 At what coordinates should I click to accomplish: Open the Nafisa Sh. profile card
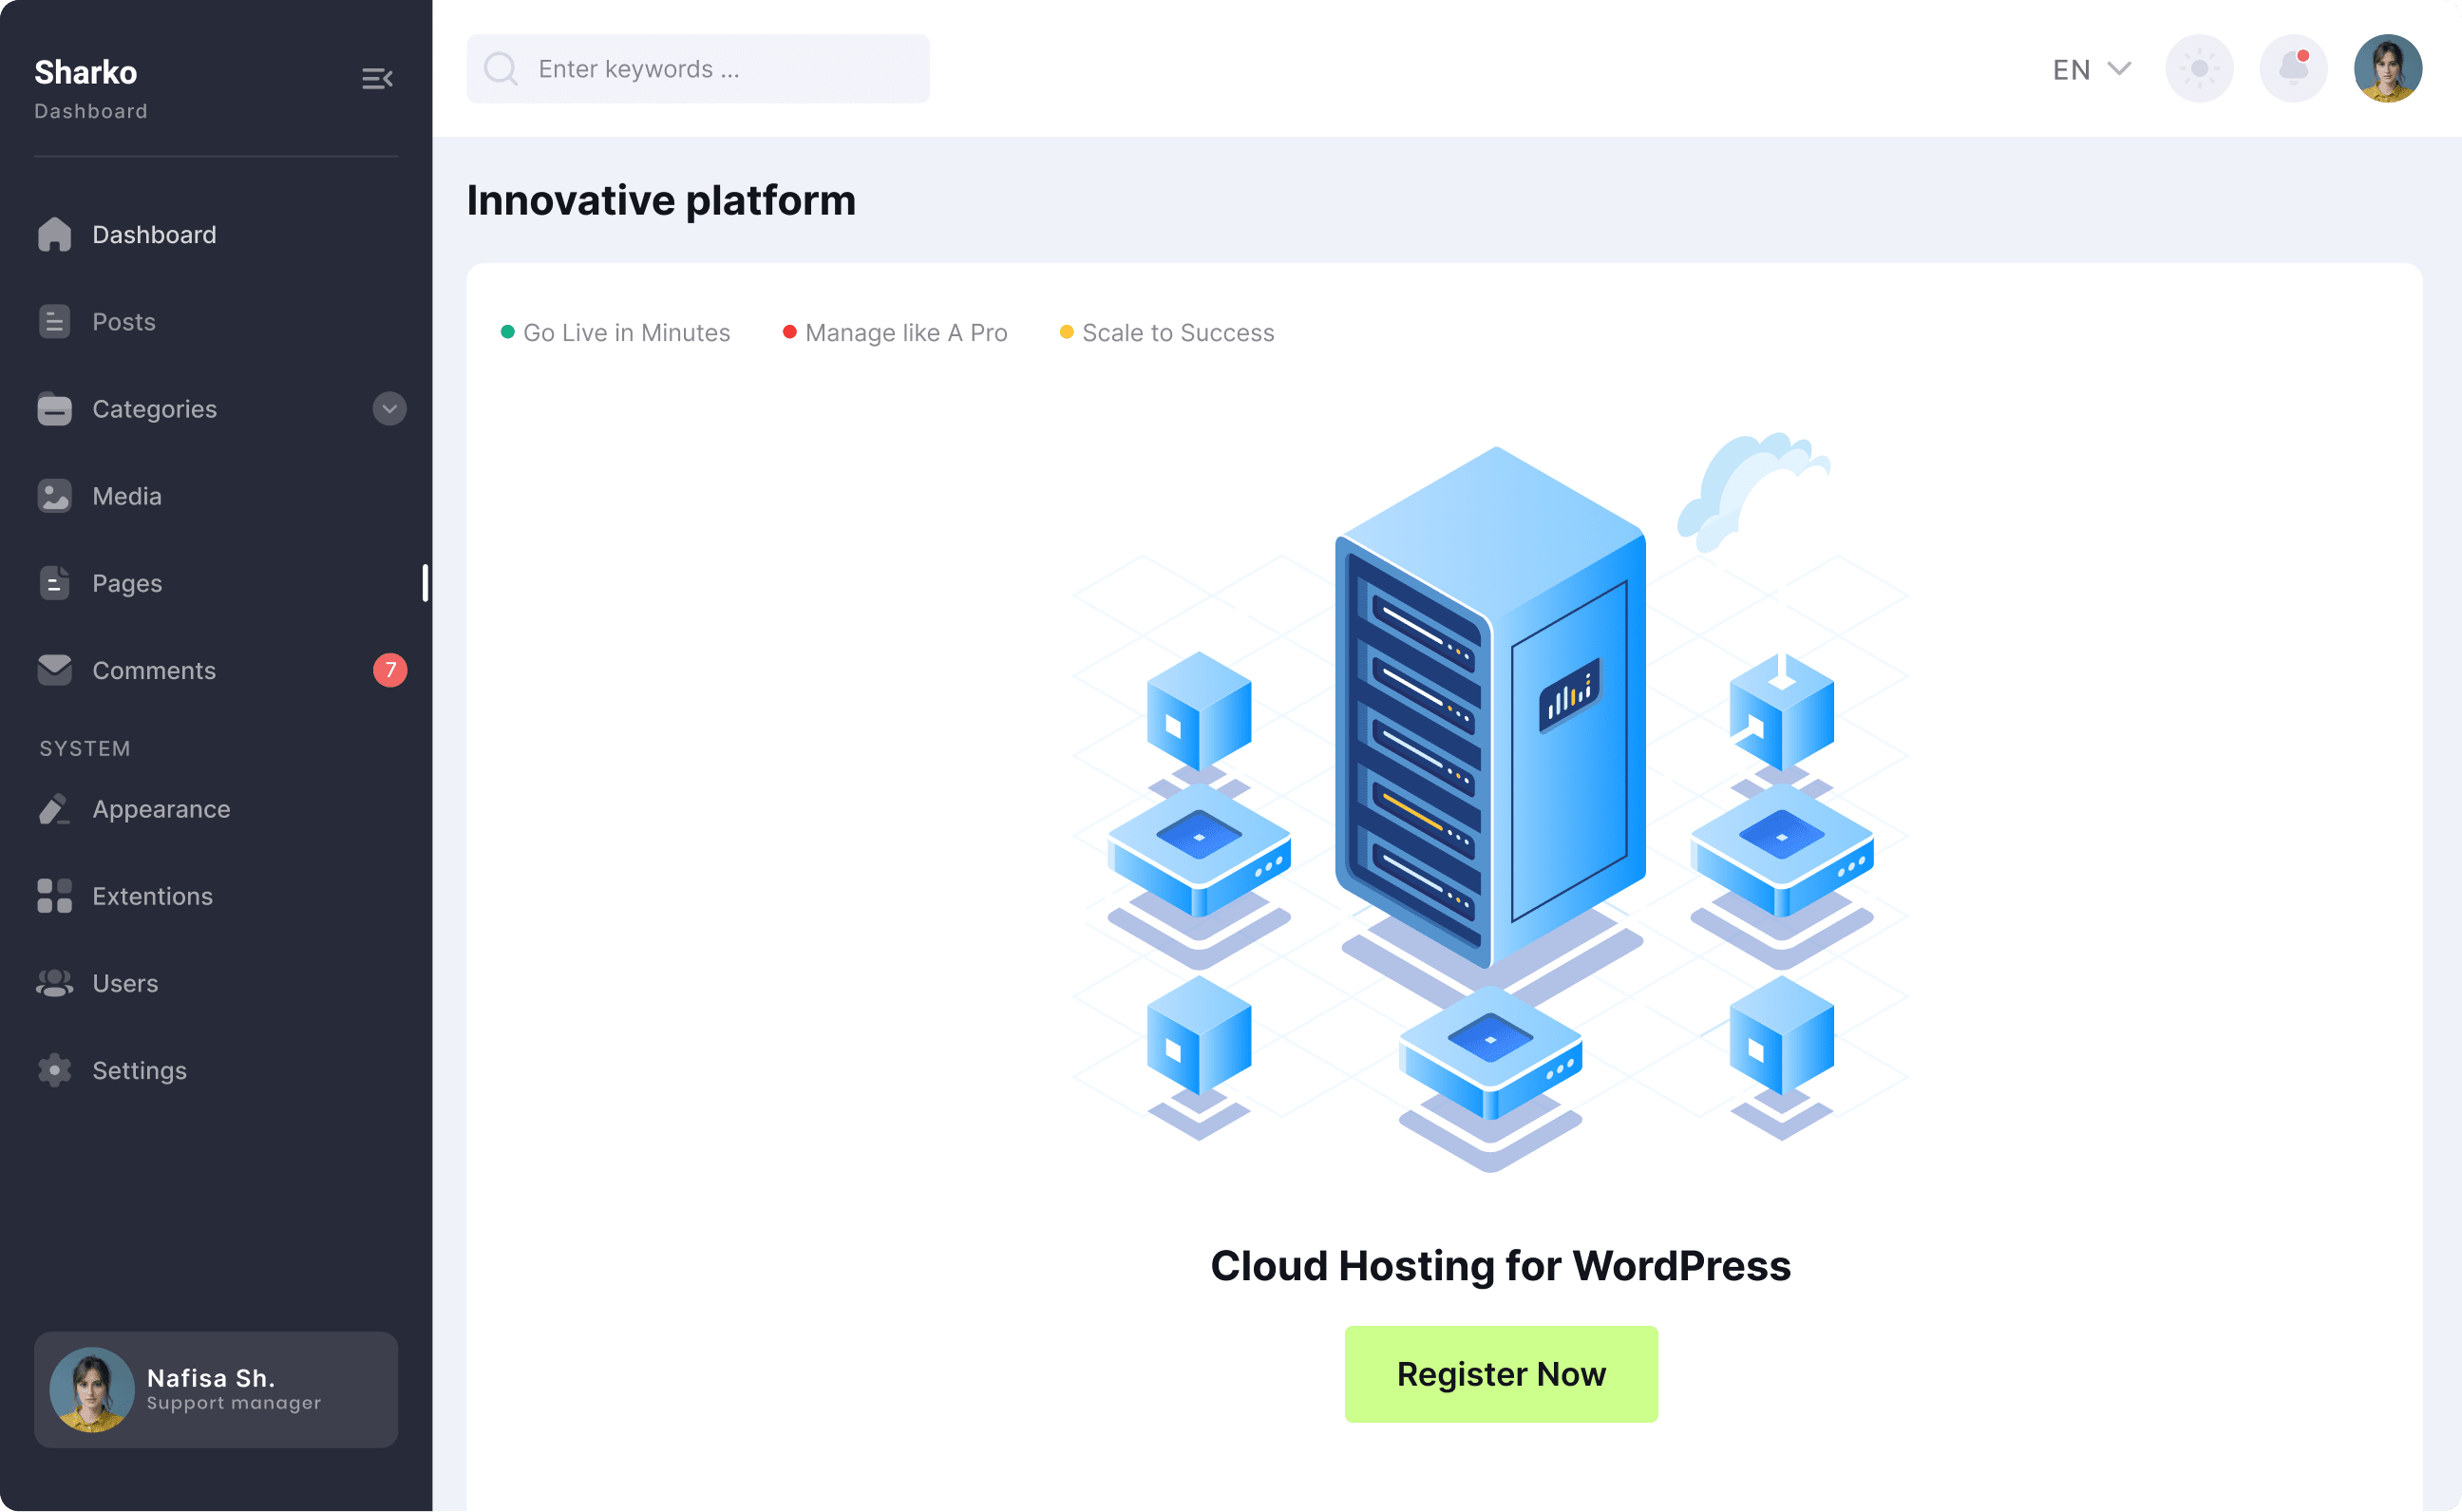[216, 1389]
